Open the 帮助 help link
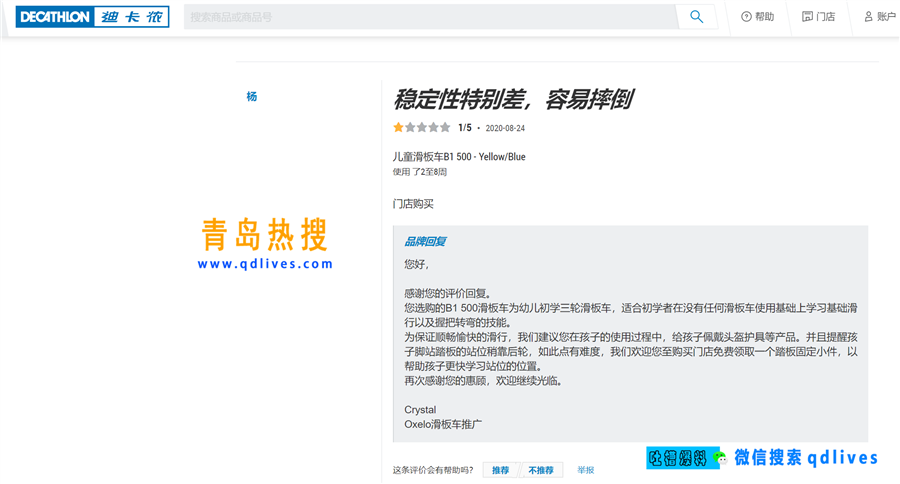The width and height of the screenshot is (900, 484). (758, 17)
